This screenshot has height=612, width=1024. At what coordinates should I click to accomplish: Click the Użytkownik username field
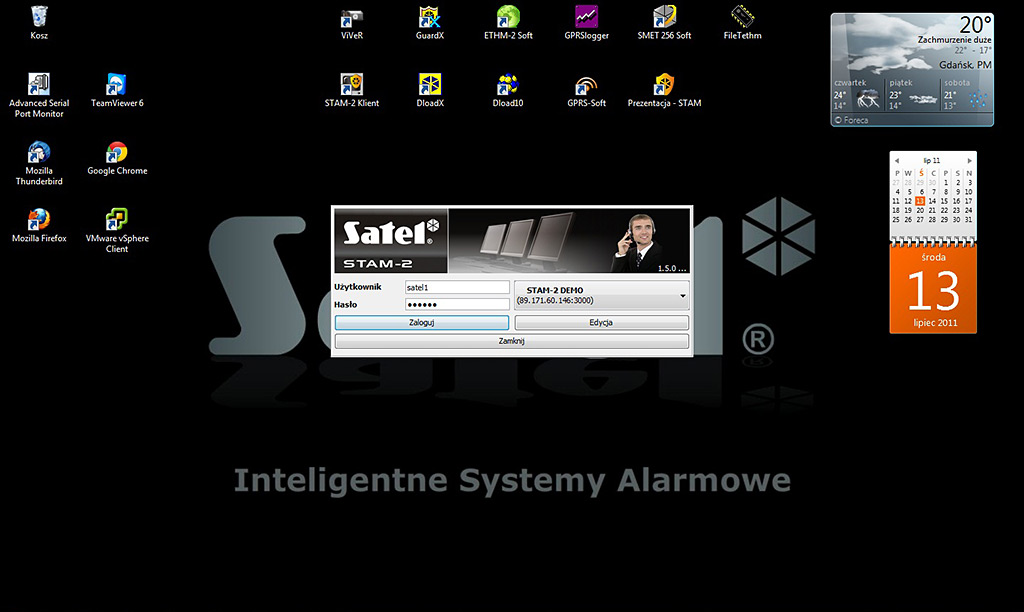point(456,288)
